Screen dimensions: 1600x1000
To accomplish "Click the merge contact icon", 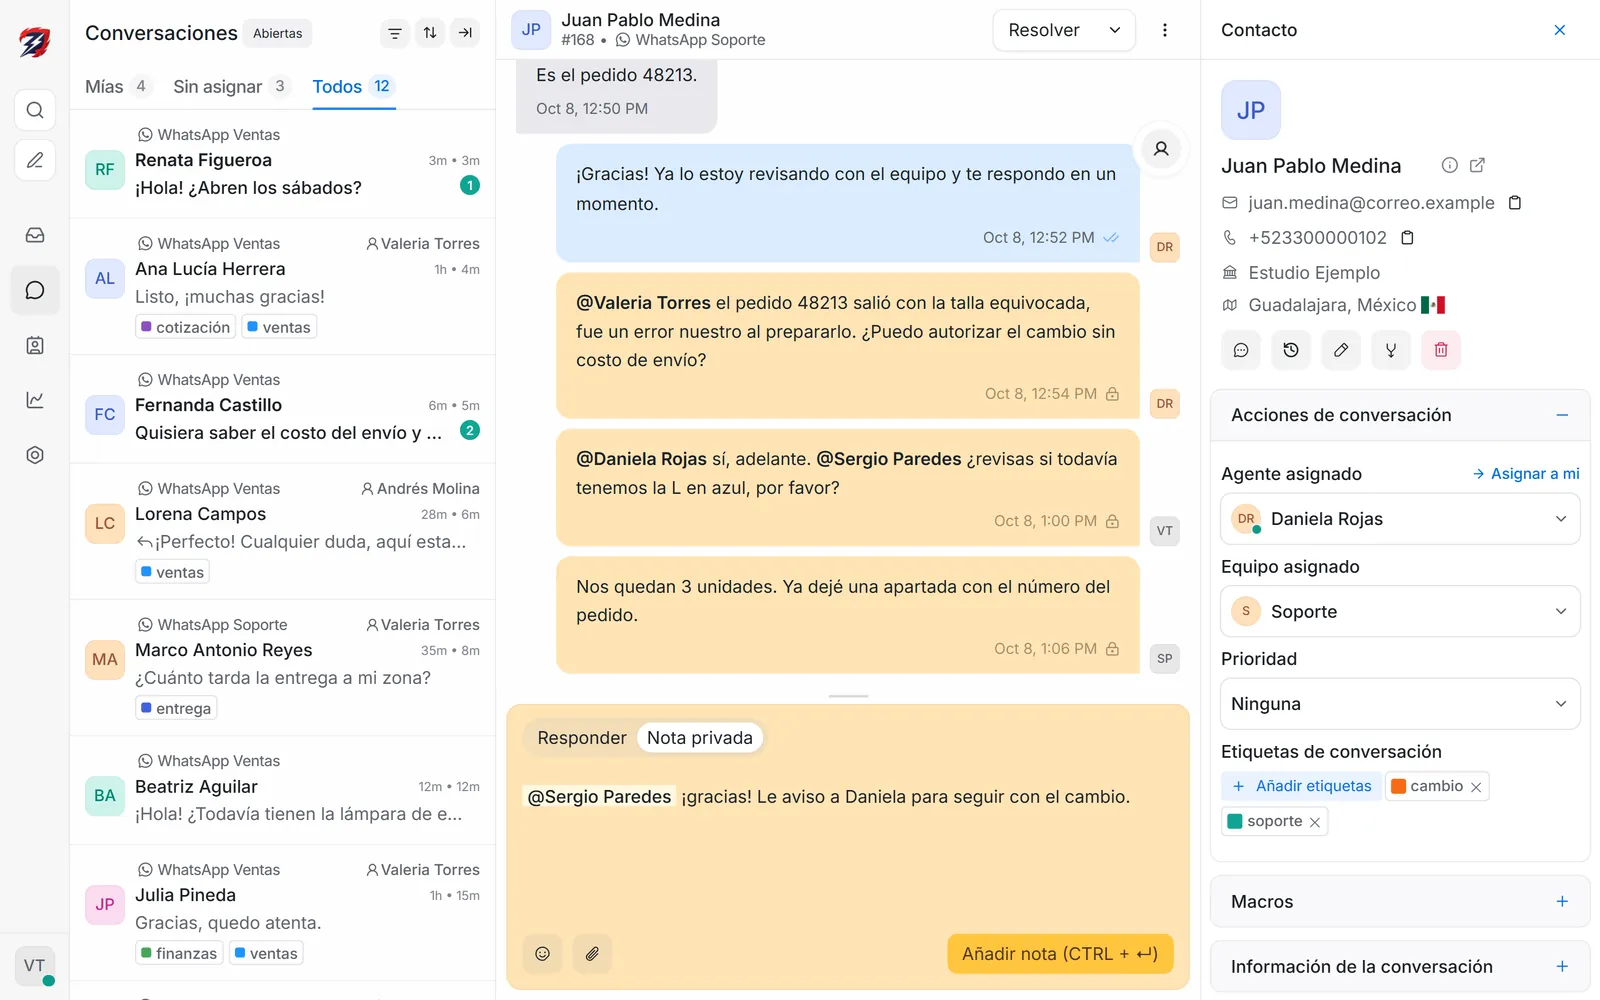I will pos(1391,350).
